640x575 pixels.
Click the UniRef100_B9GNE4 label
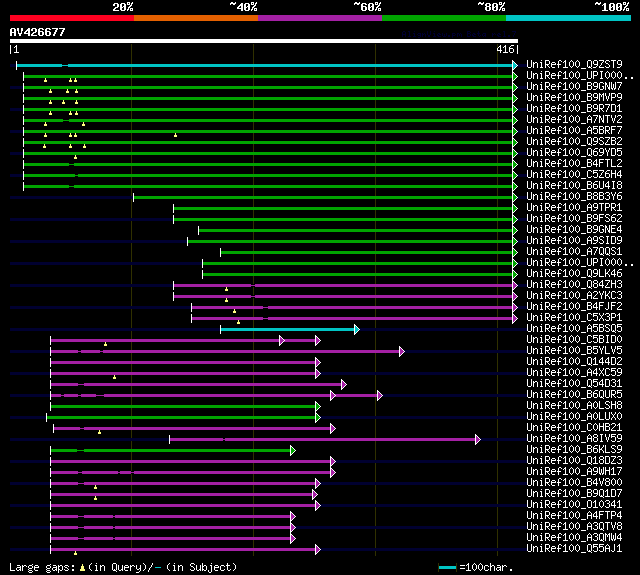click(574, 230)
